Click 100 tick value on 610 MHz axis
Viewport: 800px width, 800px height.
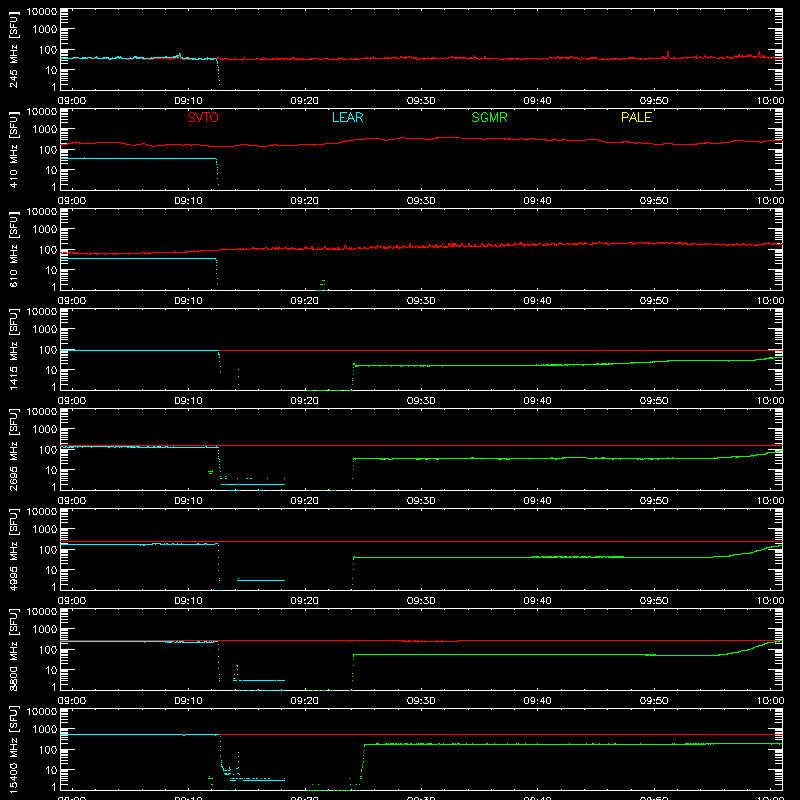click(48, 250)
